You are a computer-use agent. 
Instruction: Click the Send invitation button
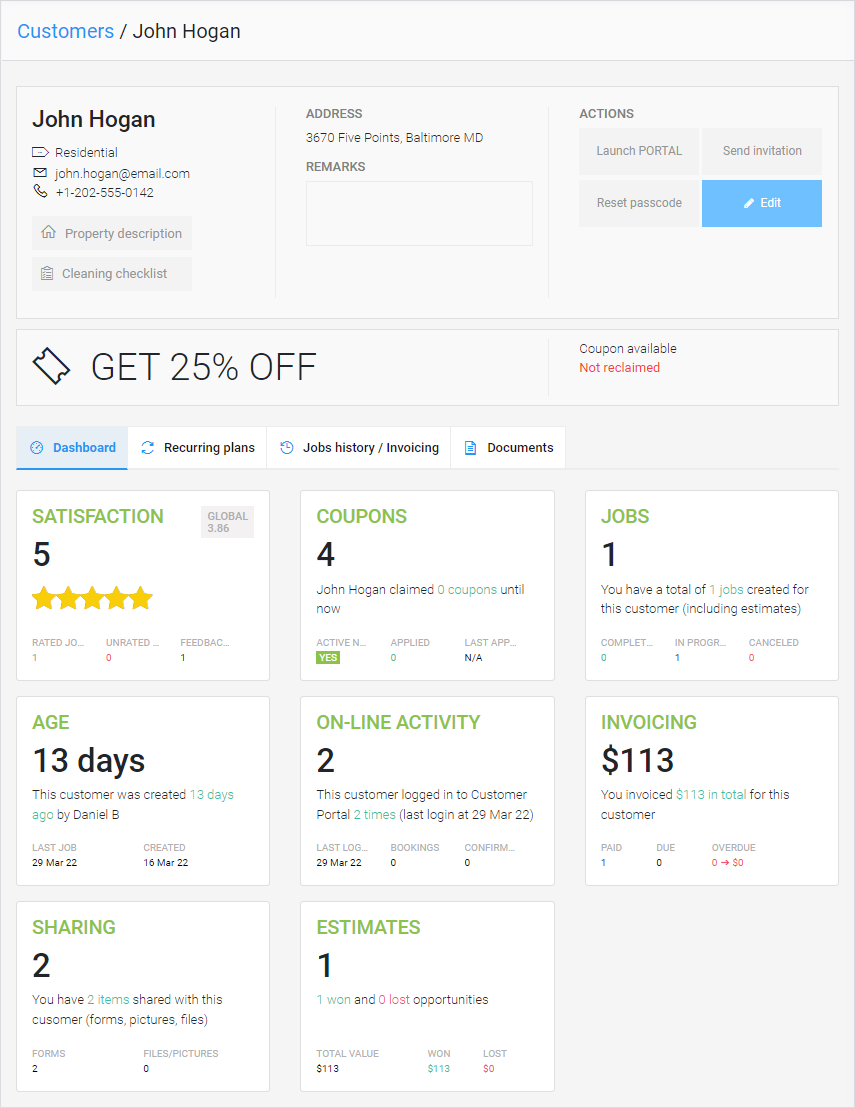click(762, 151)
